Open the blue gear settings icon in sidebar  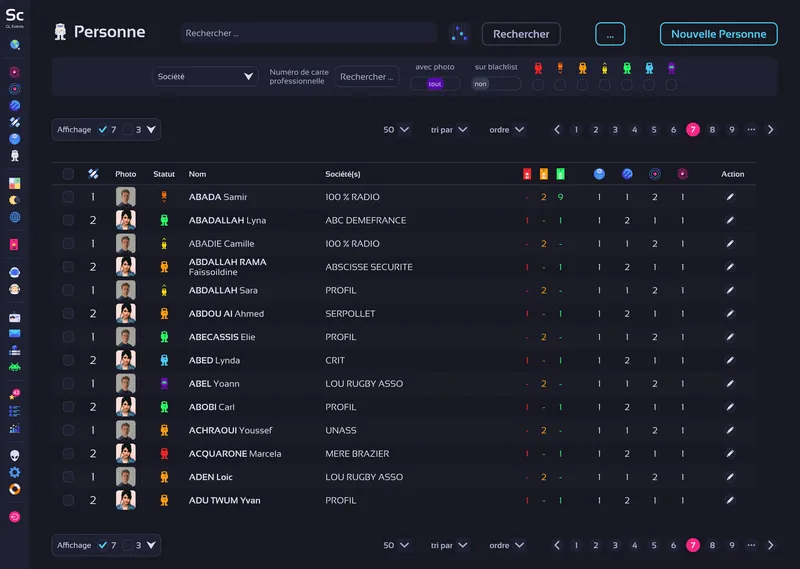pos(15,472)
